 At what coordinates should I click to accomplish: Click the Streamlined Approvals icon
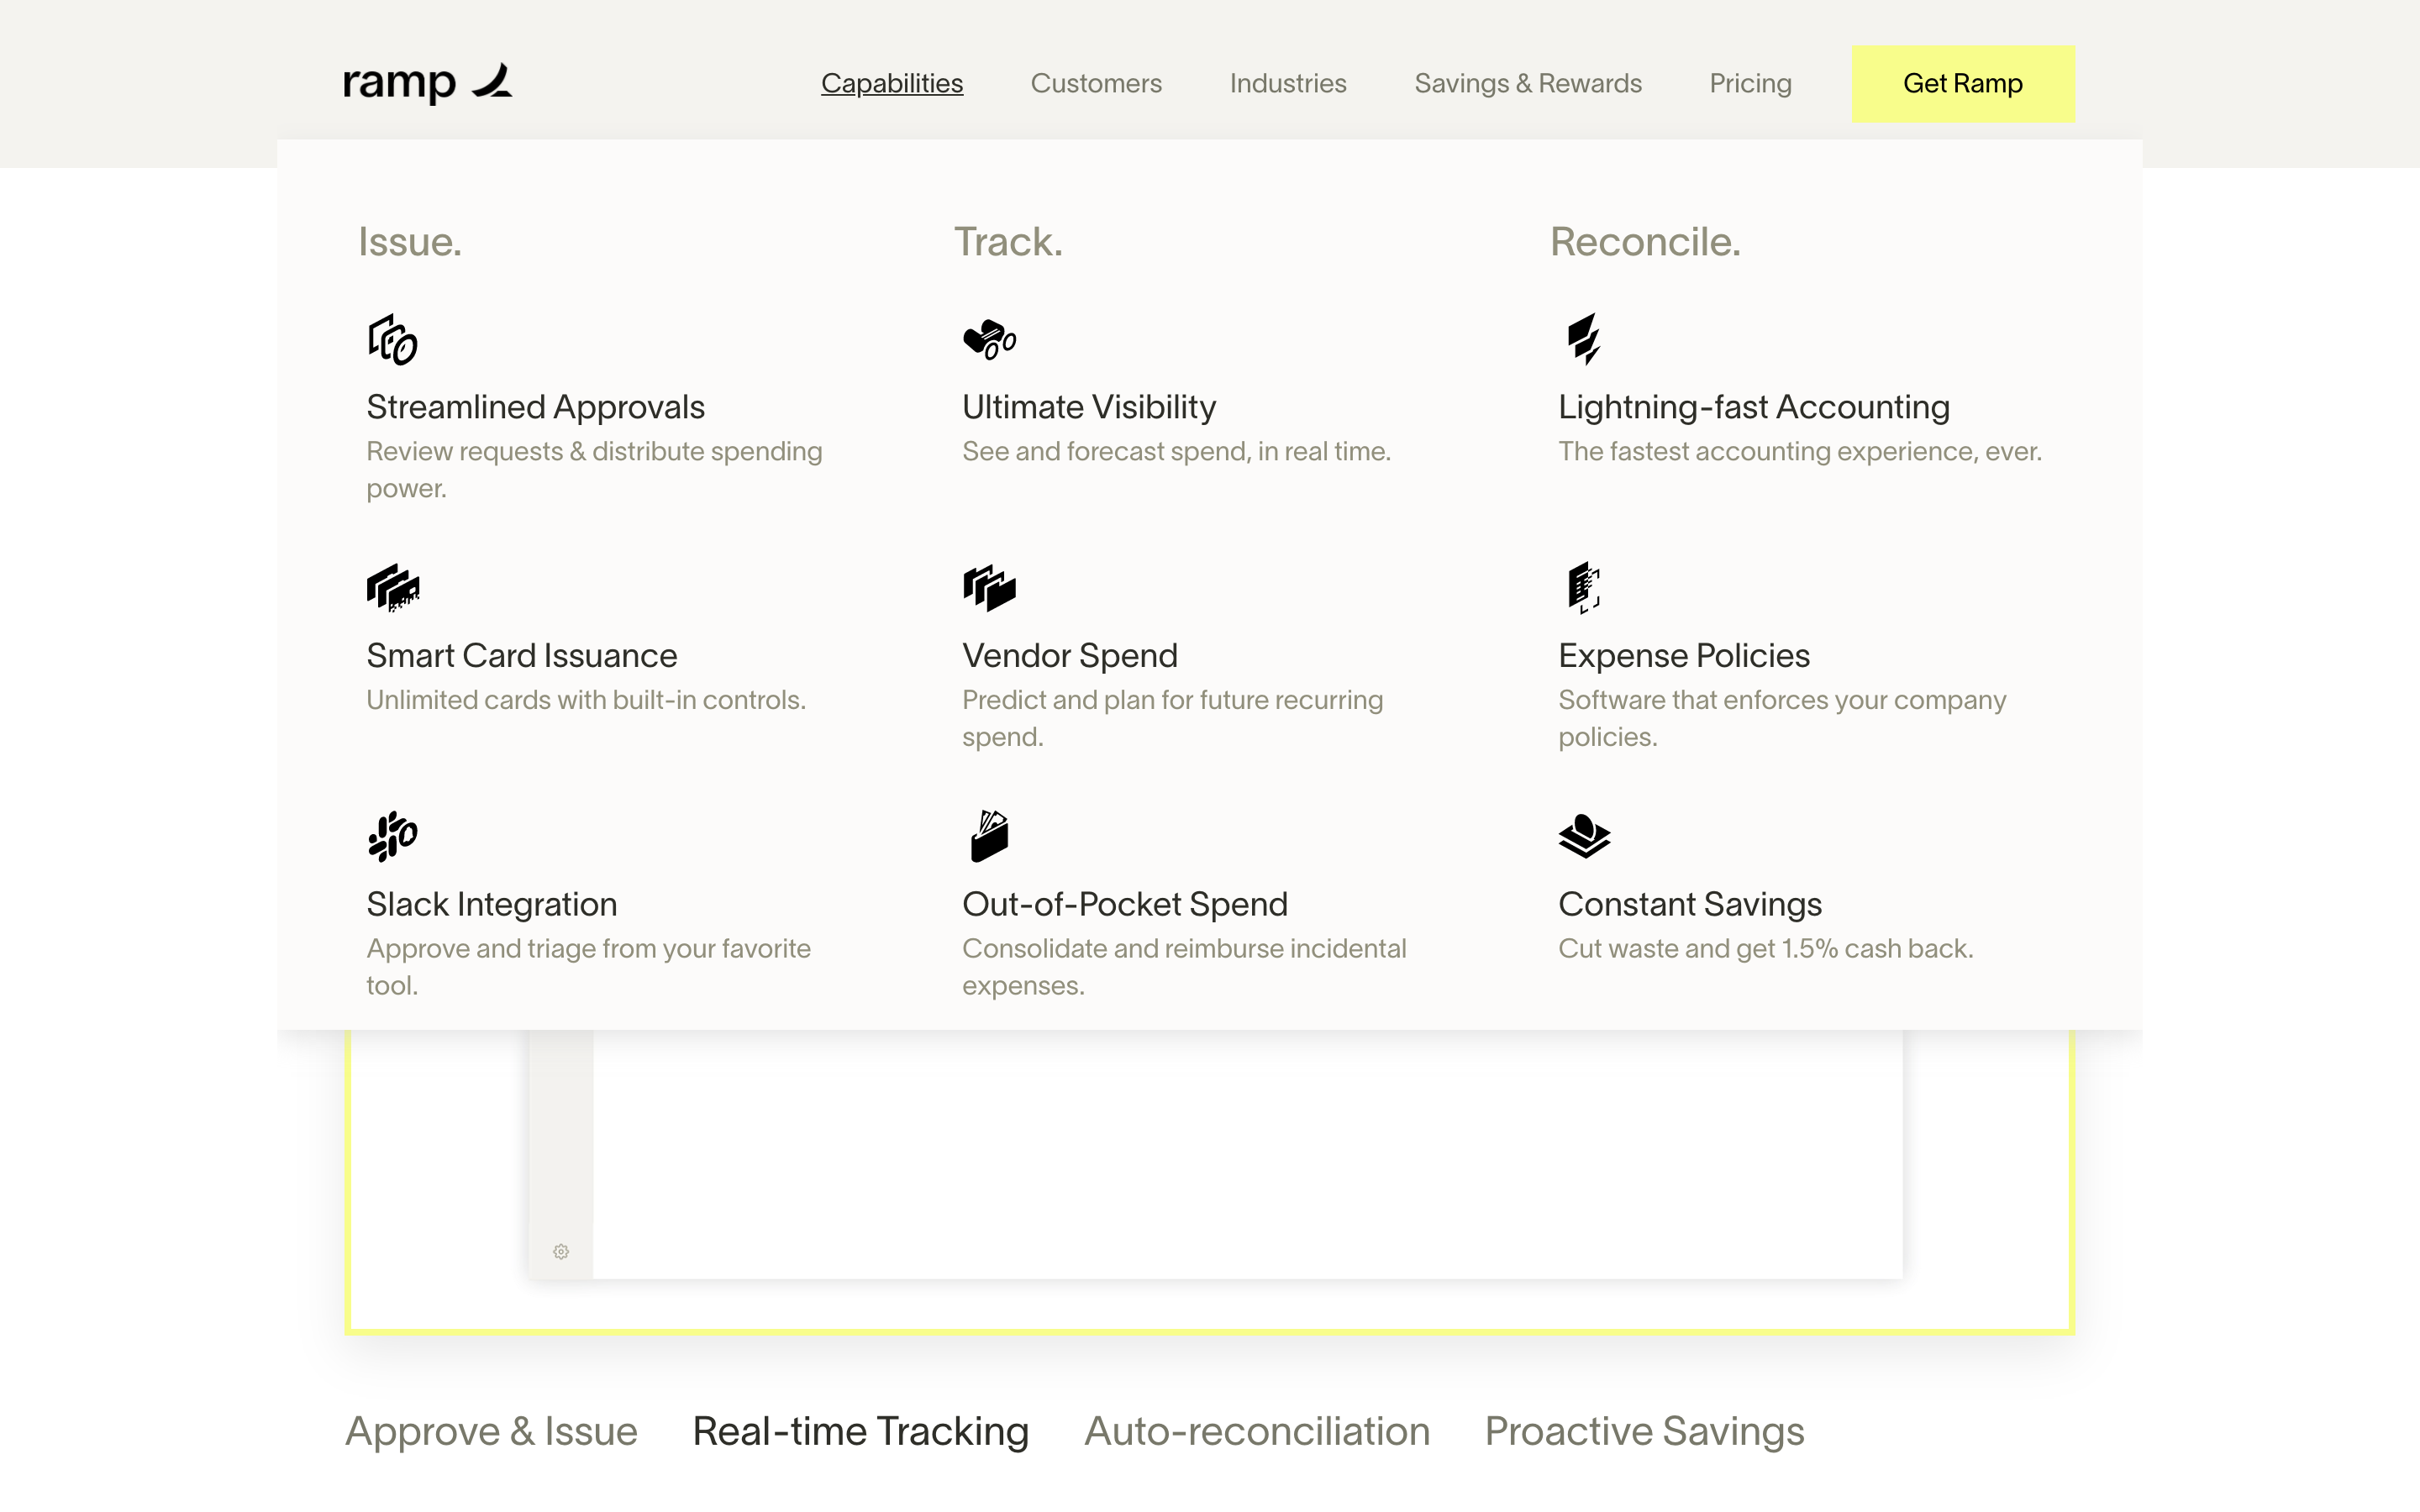coord(392,339)
